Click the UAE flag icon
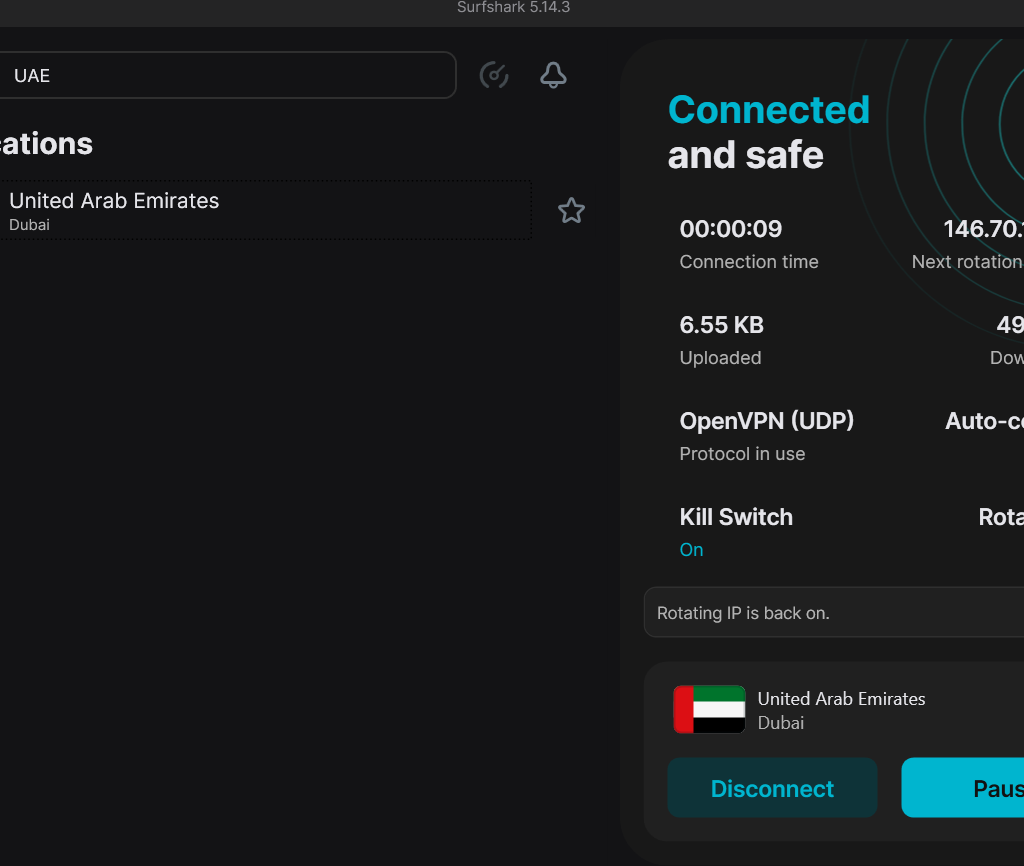 (709, 709)
